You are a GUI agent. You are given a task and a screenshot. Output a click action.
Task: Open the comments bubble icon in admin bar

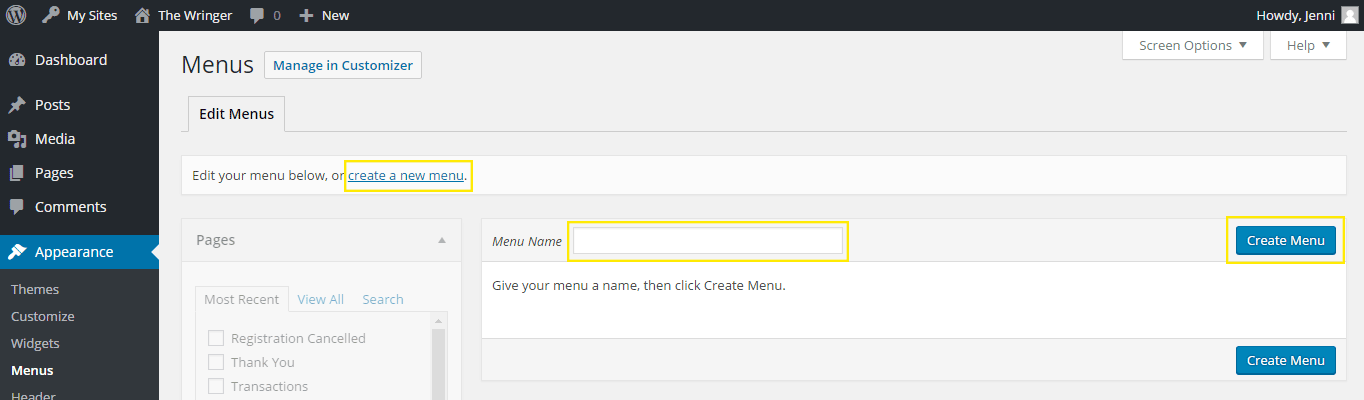(257, 16)
